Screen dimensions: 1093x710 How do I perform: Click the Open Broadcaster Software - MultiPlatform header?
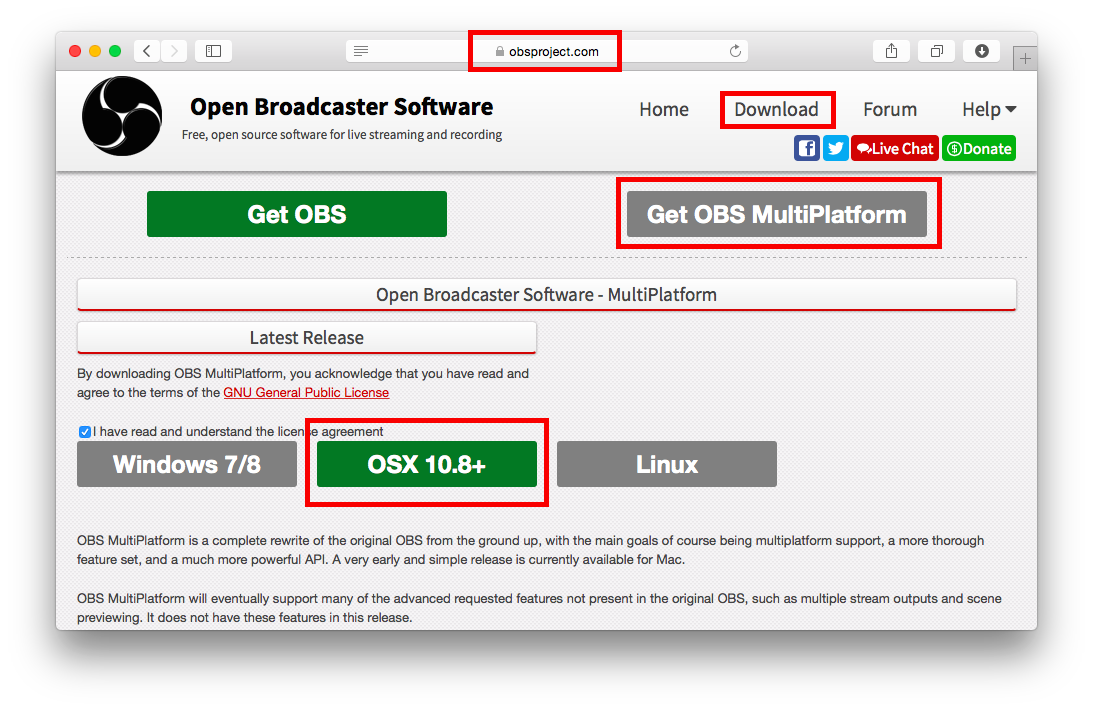click(x=546, y=294)
